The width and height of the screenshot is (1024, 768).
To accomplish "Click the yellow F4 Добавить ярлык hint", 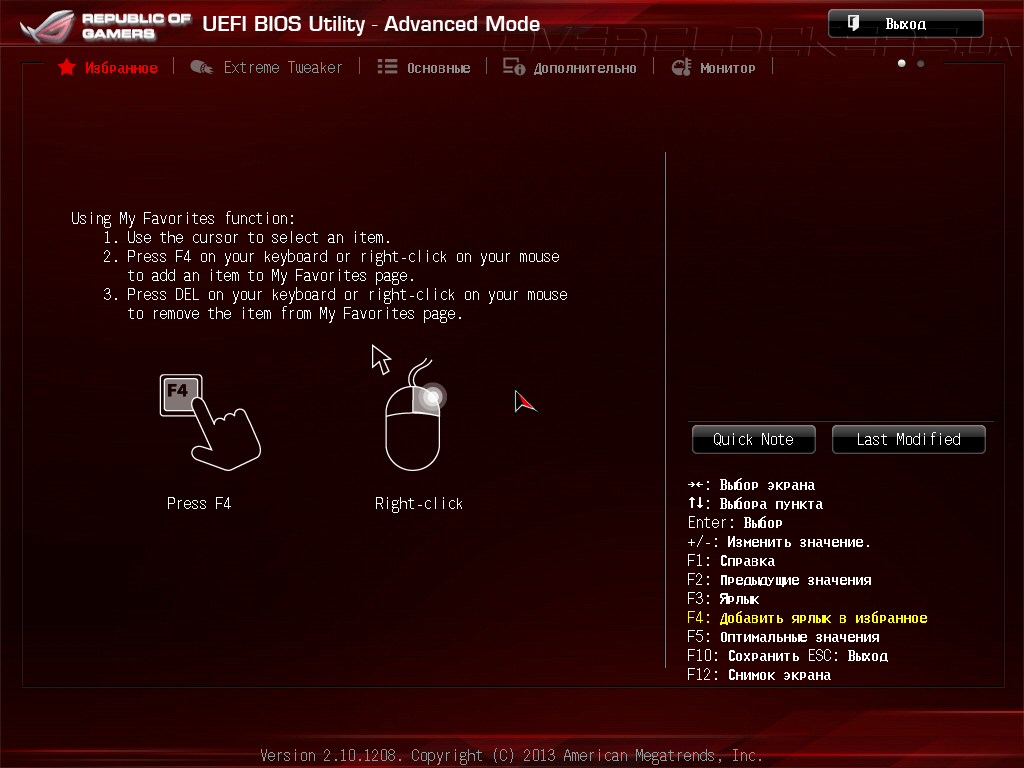I will [807, 618].
